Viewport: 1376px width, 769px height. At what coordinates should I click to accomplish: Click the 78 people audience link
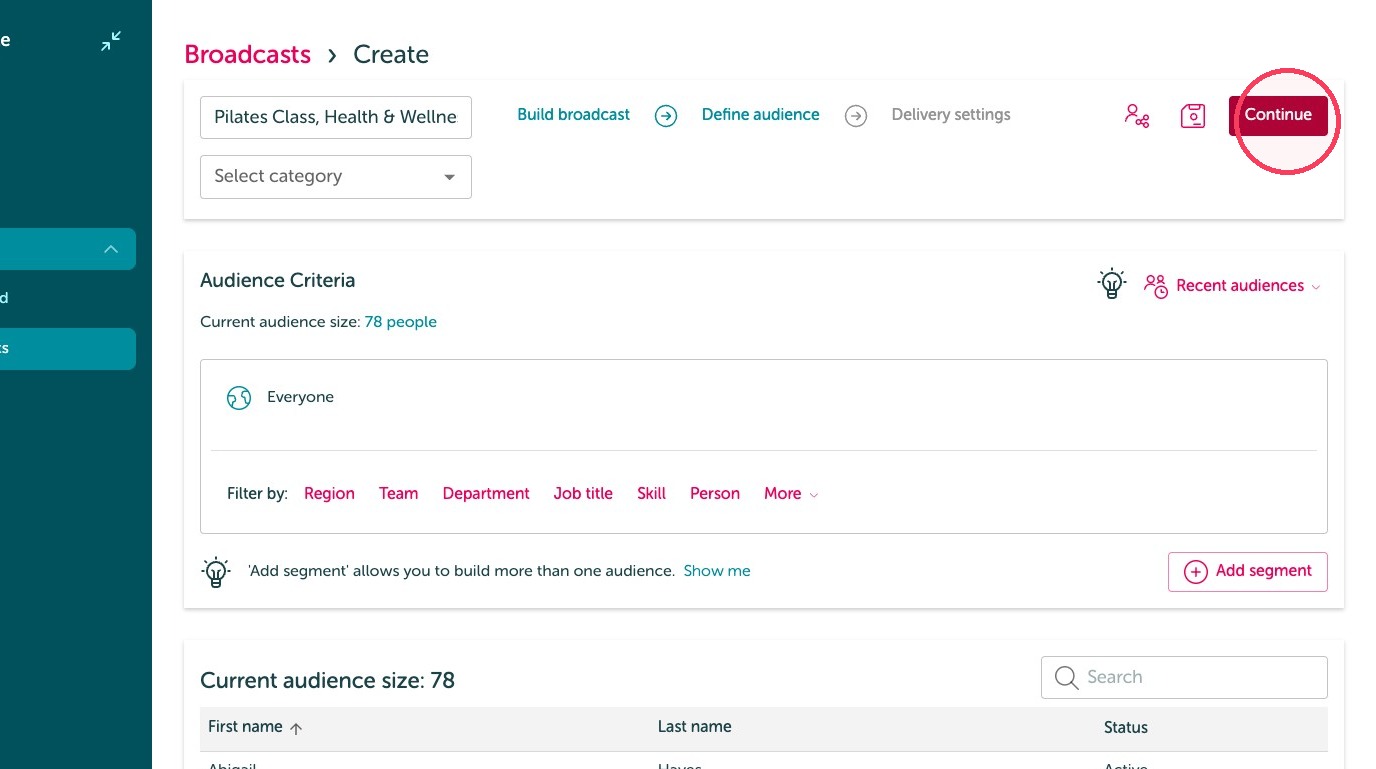coord(401,322)
